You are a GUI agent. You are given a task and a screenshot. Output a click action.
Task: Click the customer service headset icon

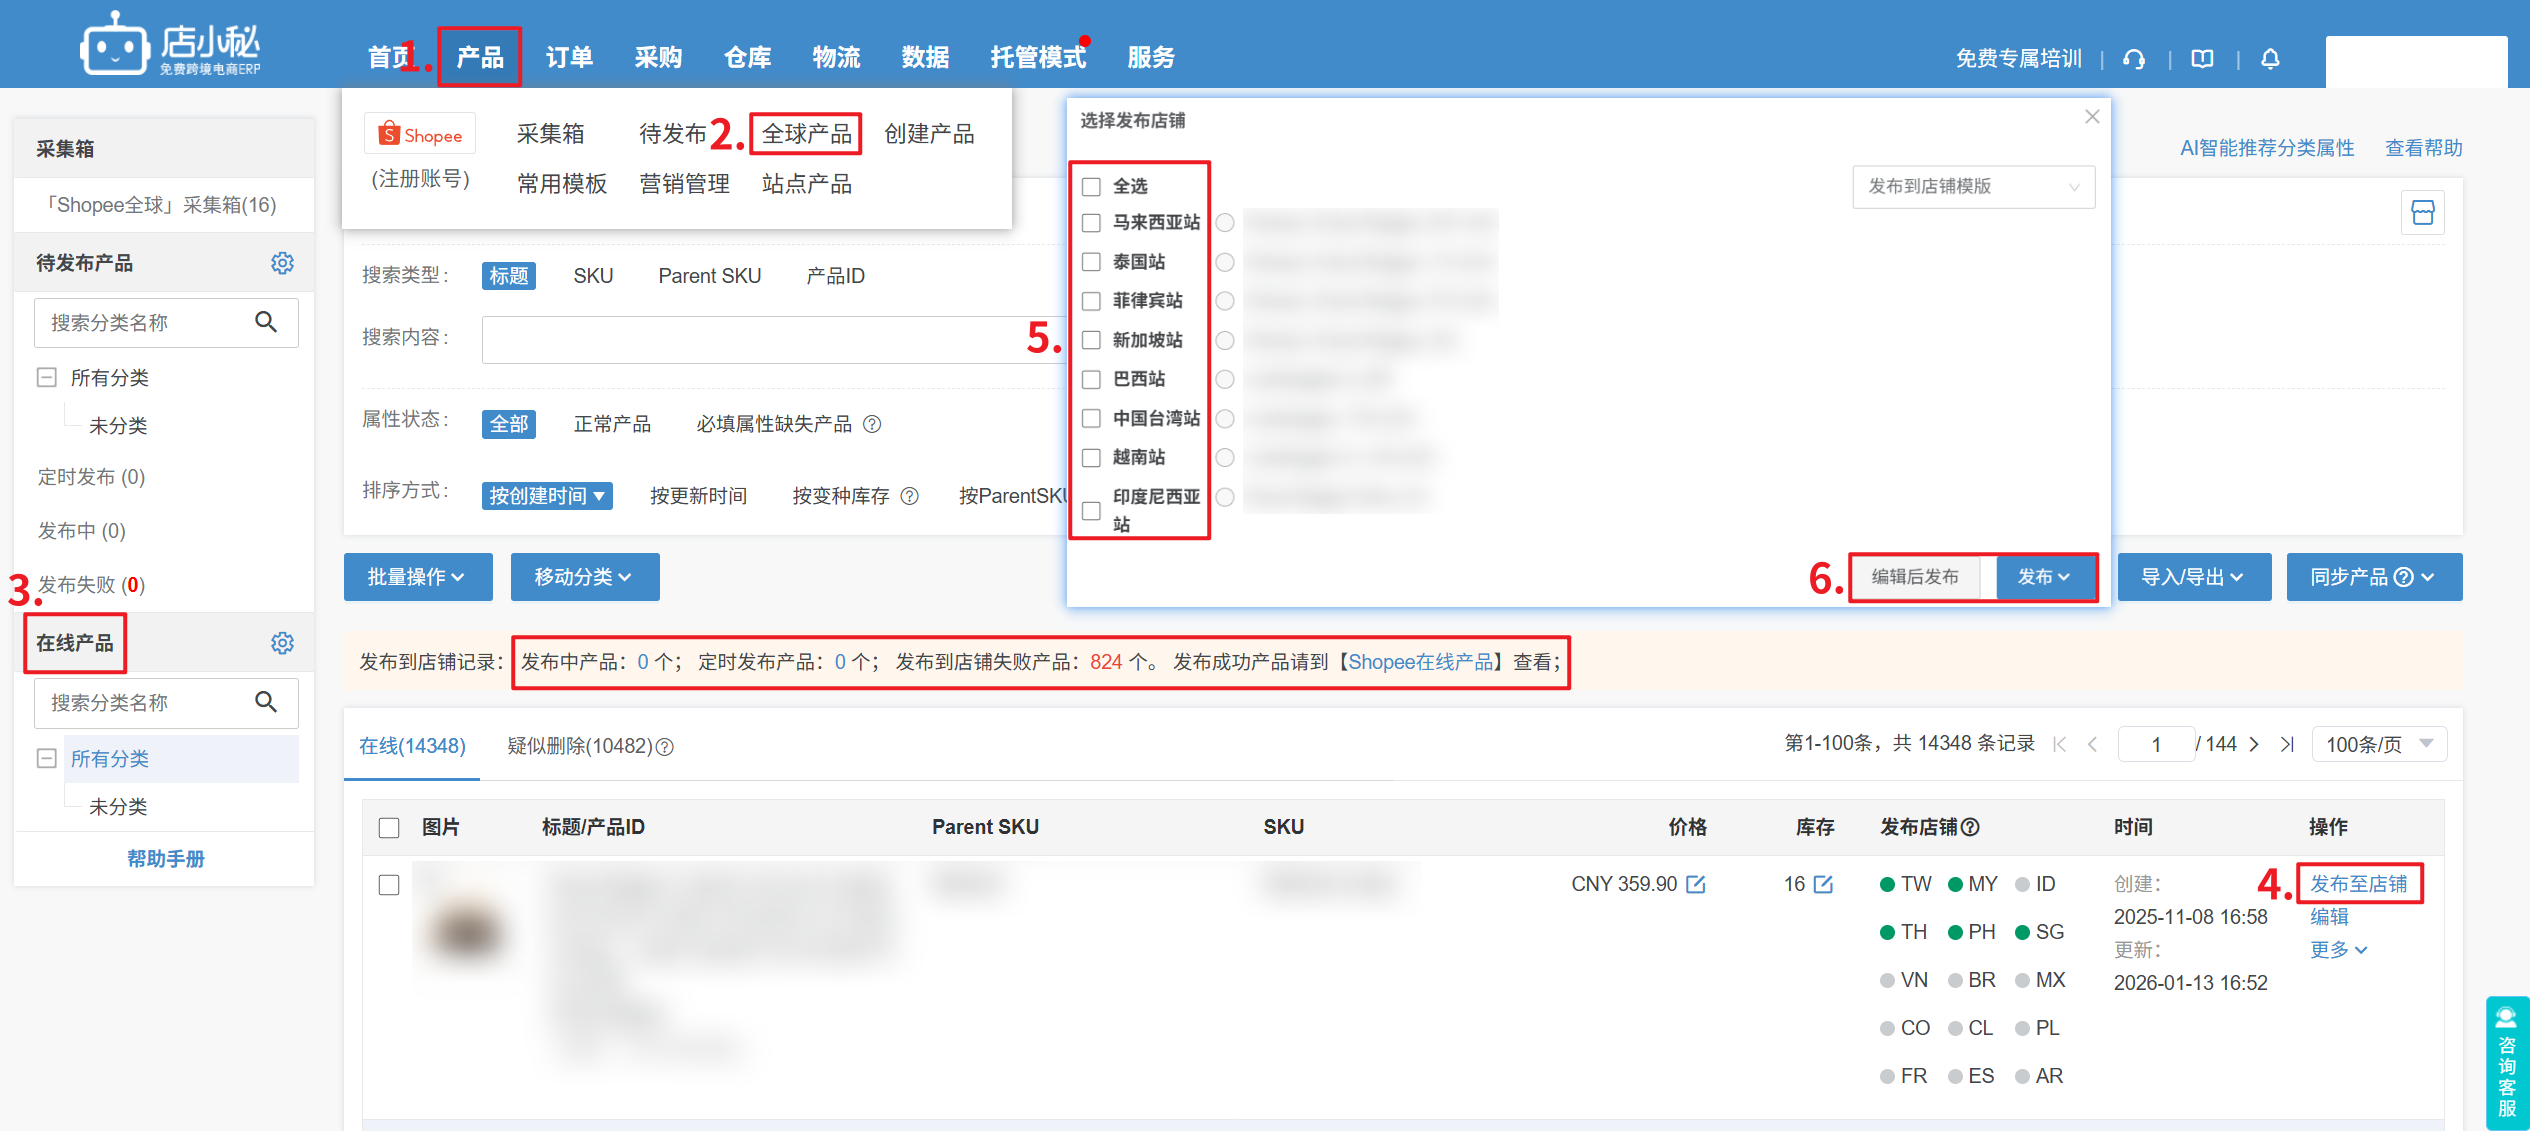pyautogui.click(x=2134, y=59)
